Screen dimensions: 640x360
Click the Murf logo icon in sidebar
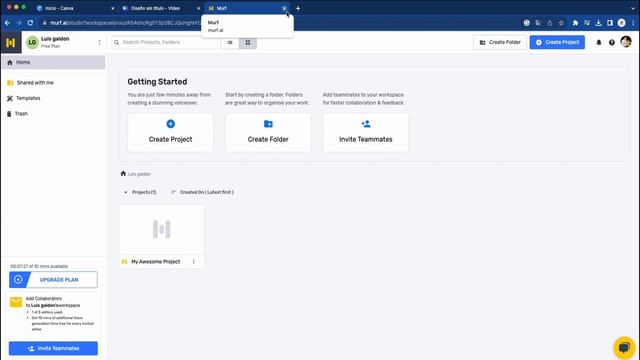[11, 42]
